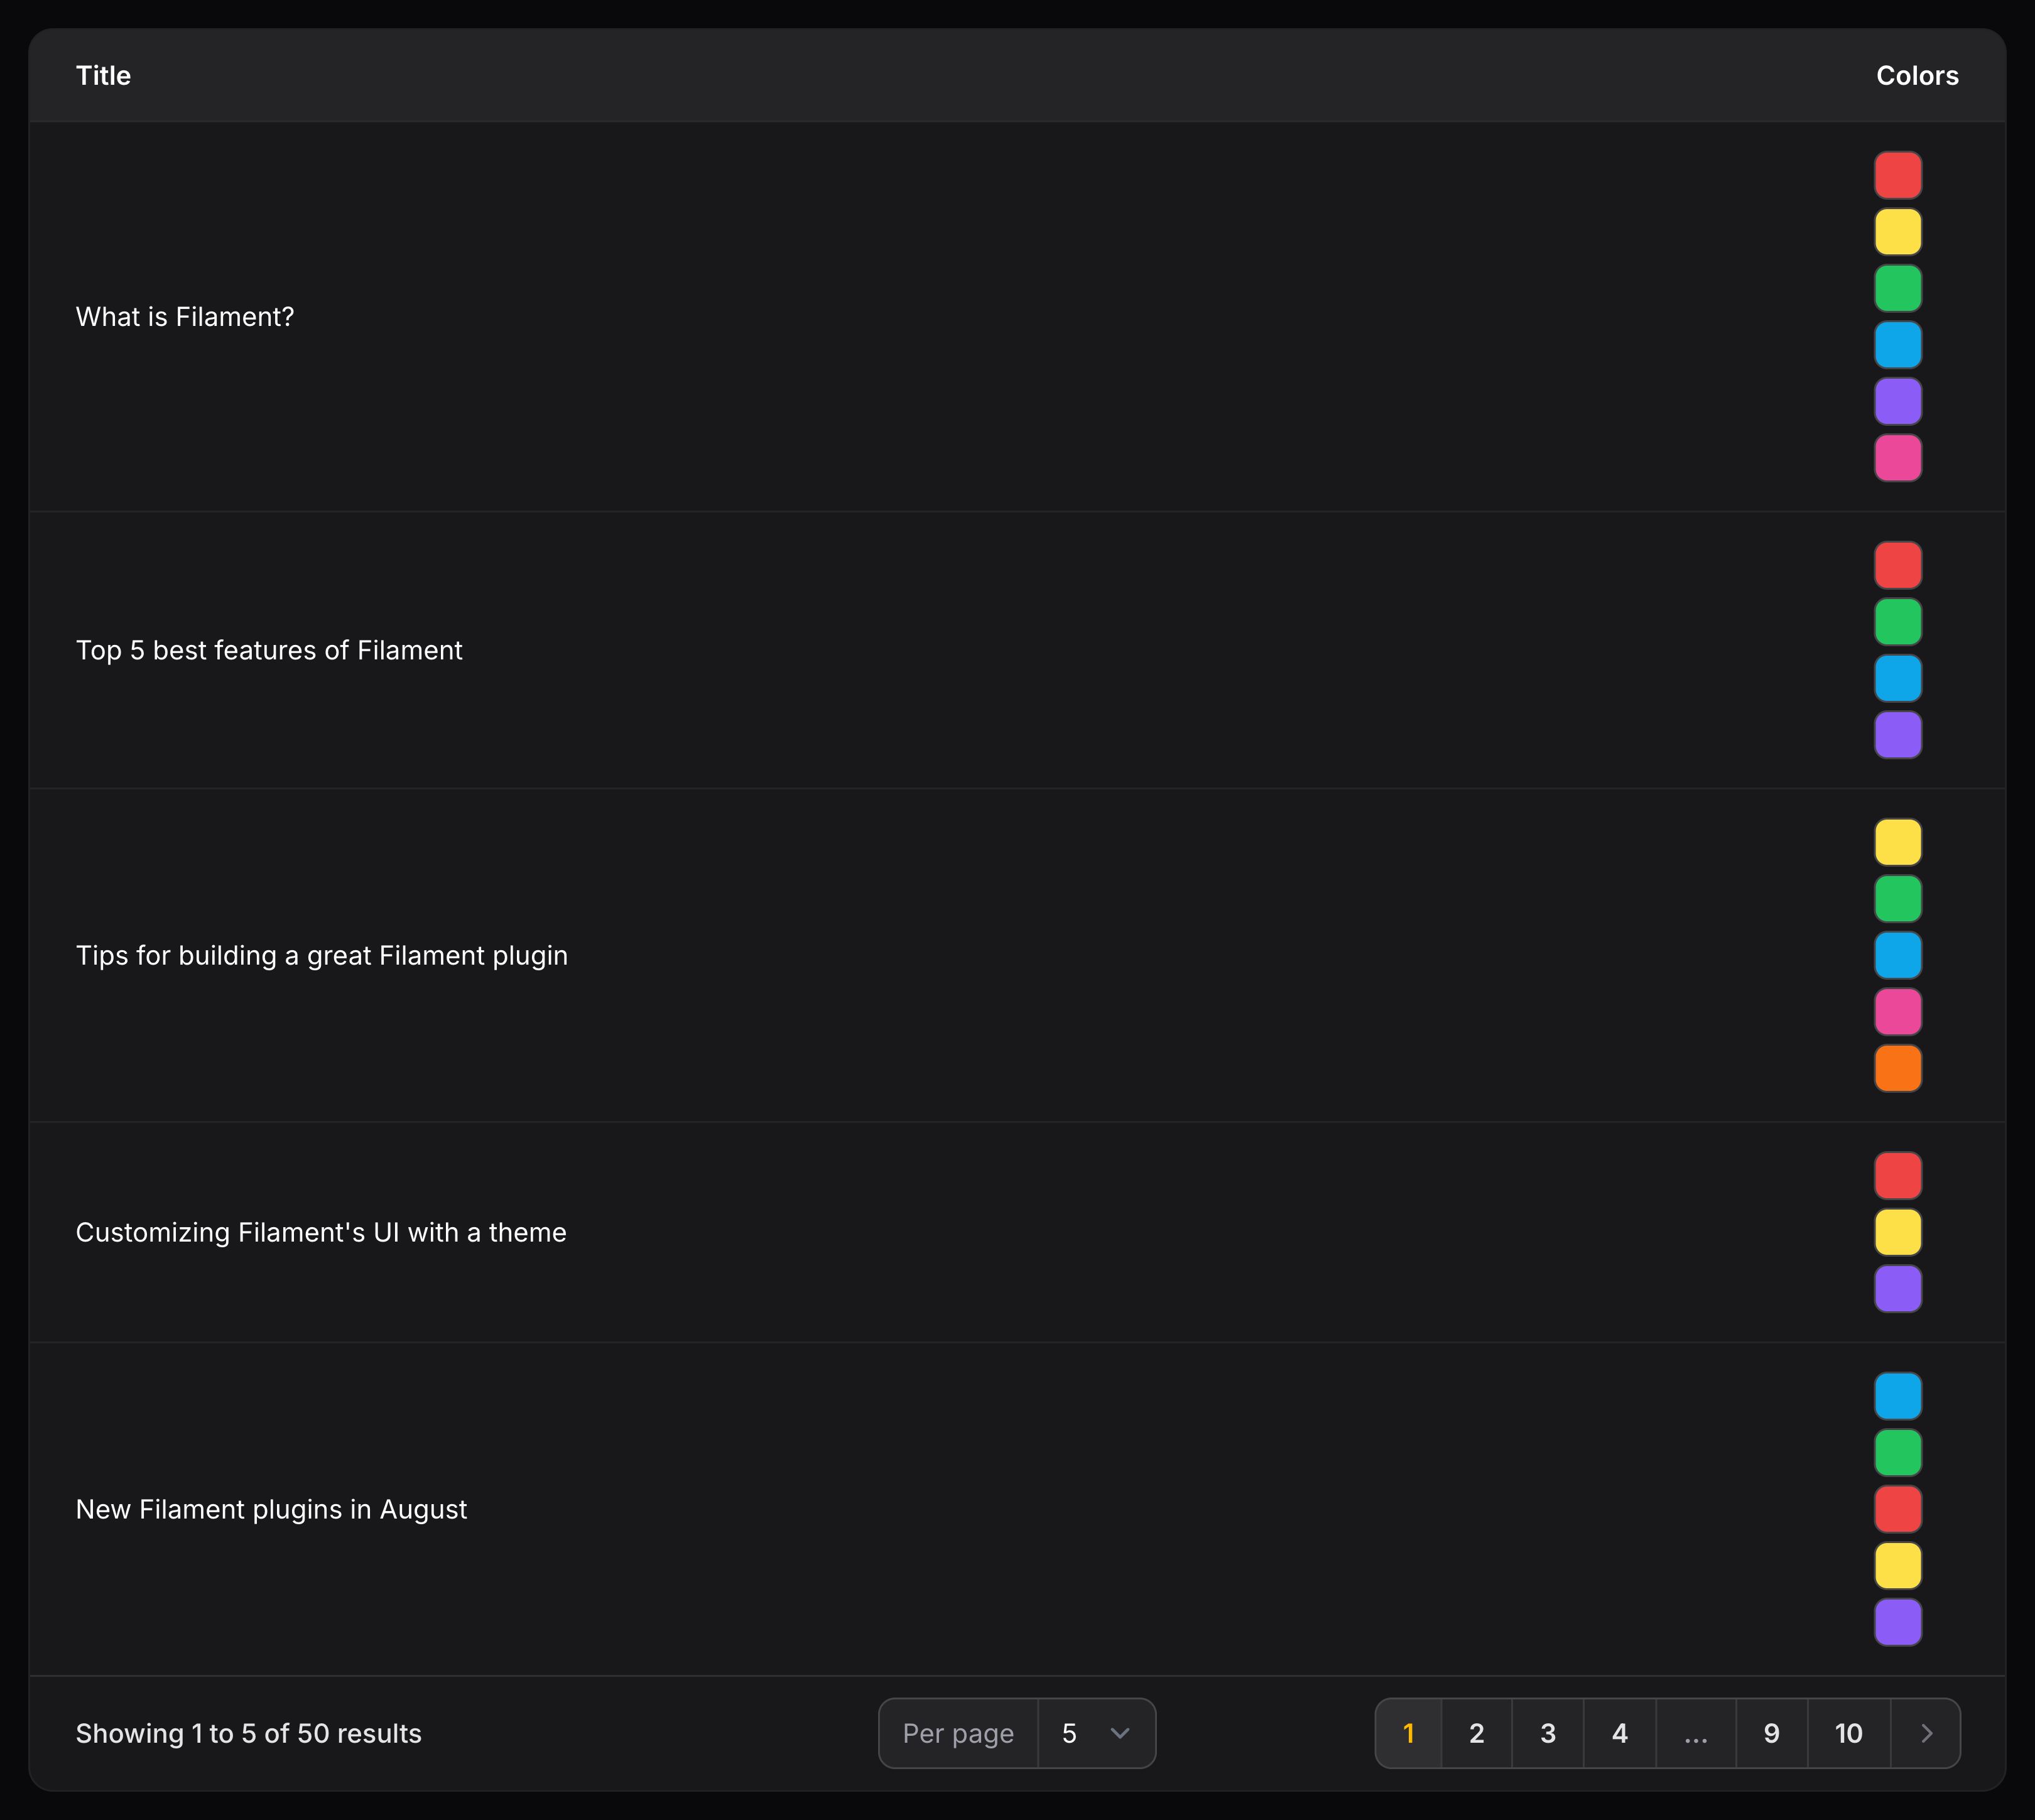The width and height of the screenshot is (2035, 1820).
Task: Click blue swatch in 'New Filament plugins' row
Action: point(1898,1397)
